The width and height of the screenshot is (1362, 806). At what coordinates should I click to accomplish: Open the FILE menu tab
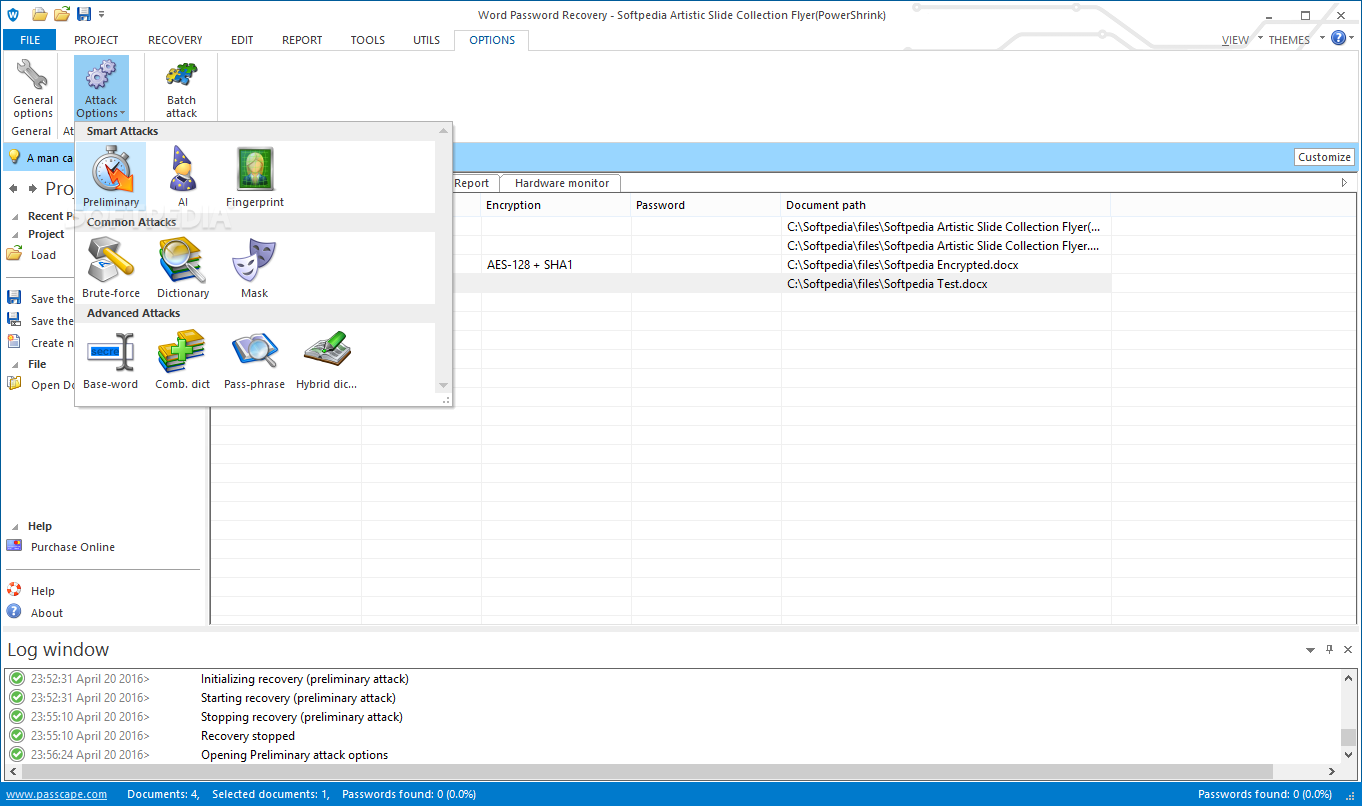point(30,40)
